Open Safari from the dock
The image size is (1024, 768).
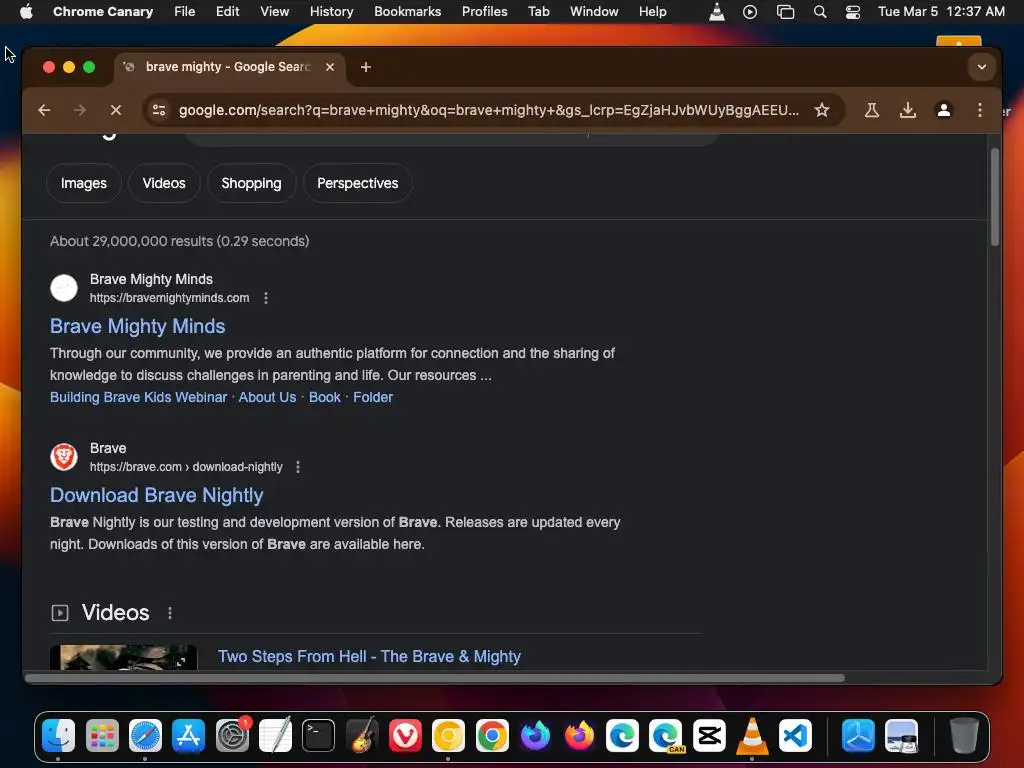click(x=145, y=736)
